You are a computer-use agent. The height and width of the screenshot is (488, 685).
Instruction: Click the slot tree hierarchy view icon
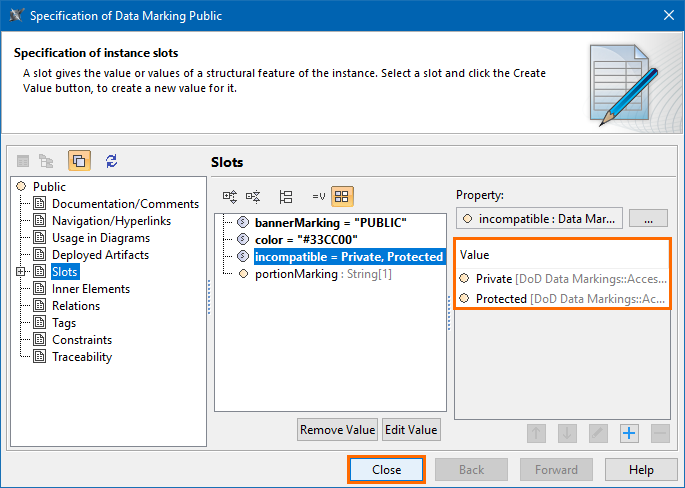286,197
